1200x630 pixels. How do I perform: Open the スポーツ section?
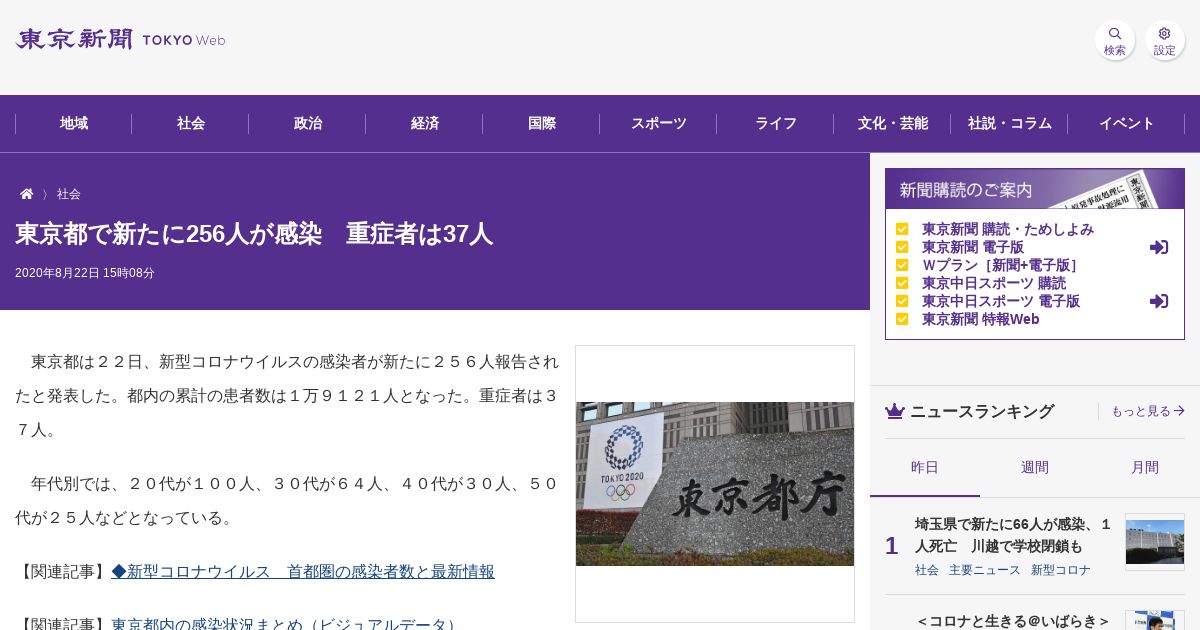pyautogui.click(x=659, y=123)
